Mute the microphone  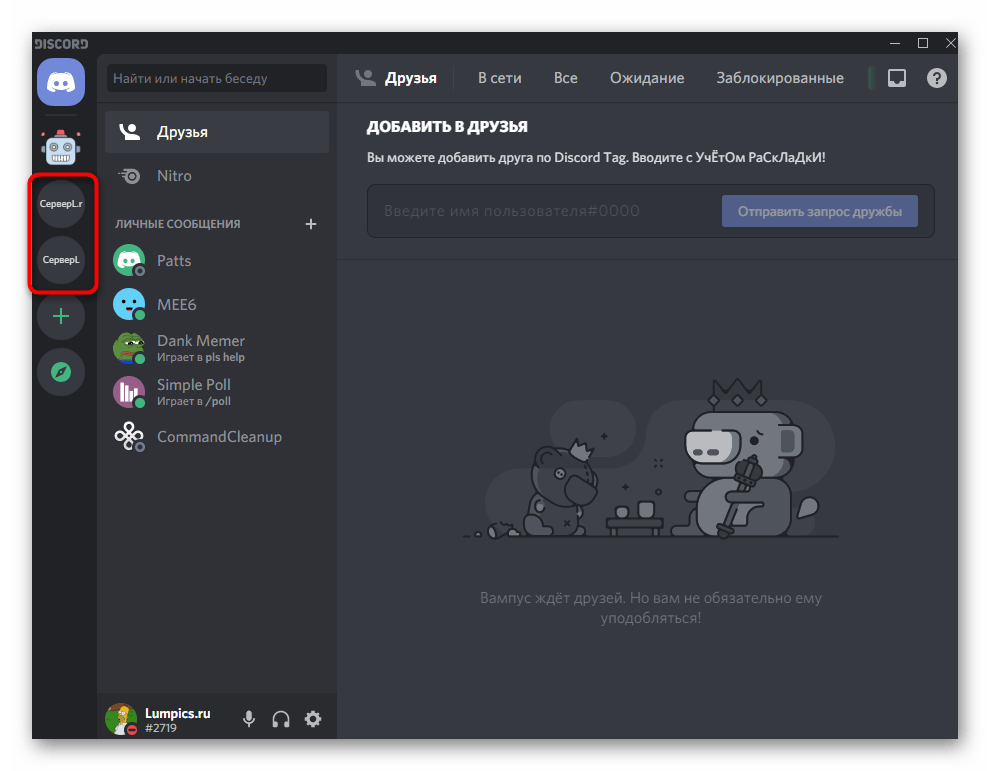tap(249, 718)
